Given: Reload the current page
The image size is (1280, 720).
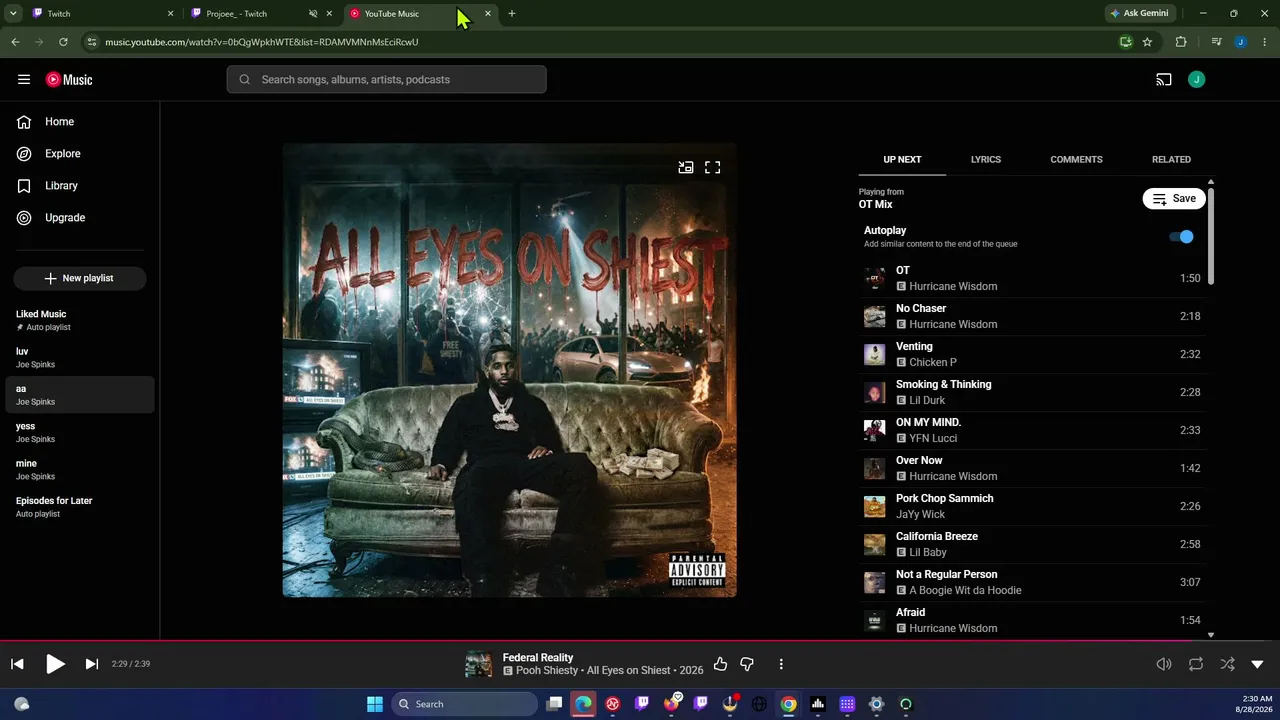Looking at the screenshot, I should click(x=63, y=42).
